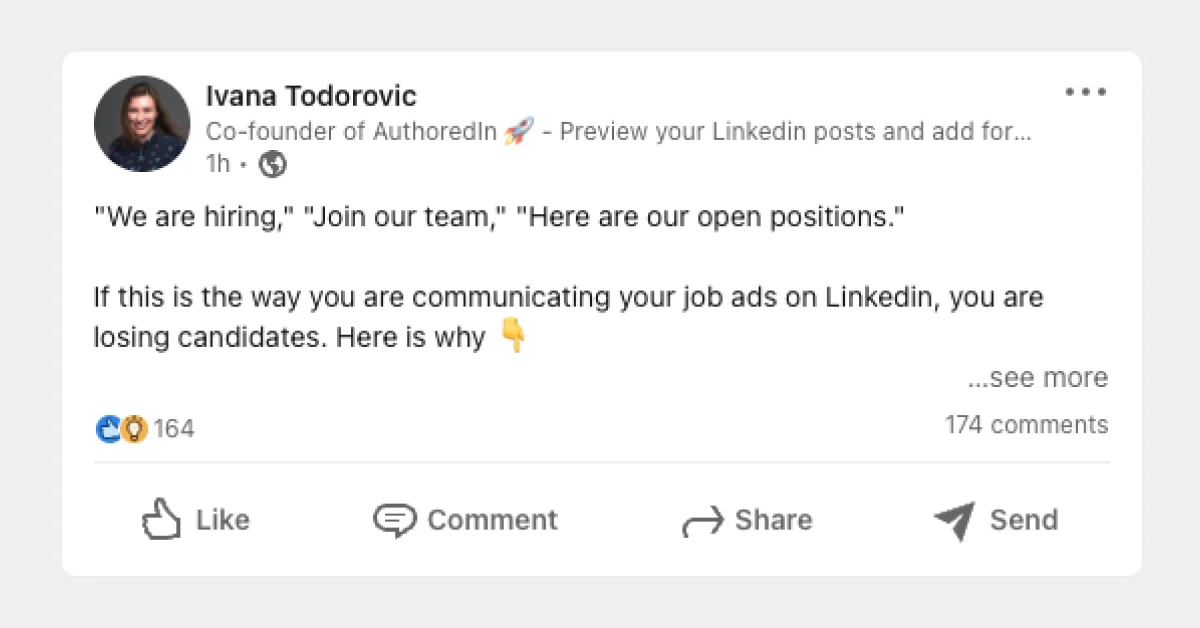Click the Comment button label
Image resolution: width=1200 pixels, height=628 pixels.
[x=492, y=519]
